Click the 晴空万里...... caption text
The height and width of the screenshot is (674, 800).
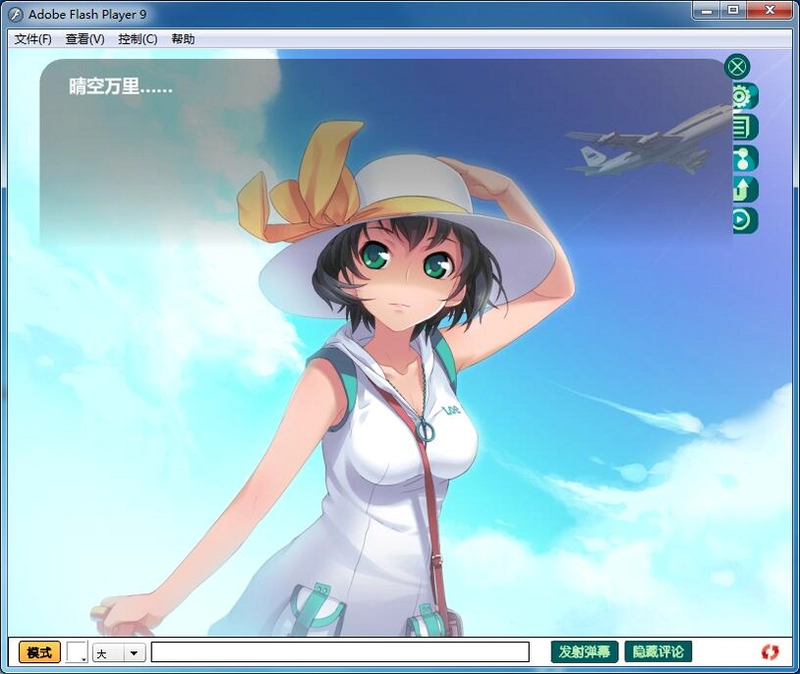(121, 86)
